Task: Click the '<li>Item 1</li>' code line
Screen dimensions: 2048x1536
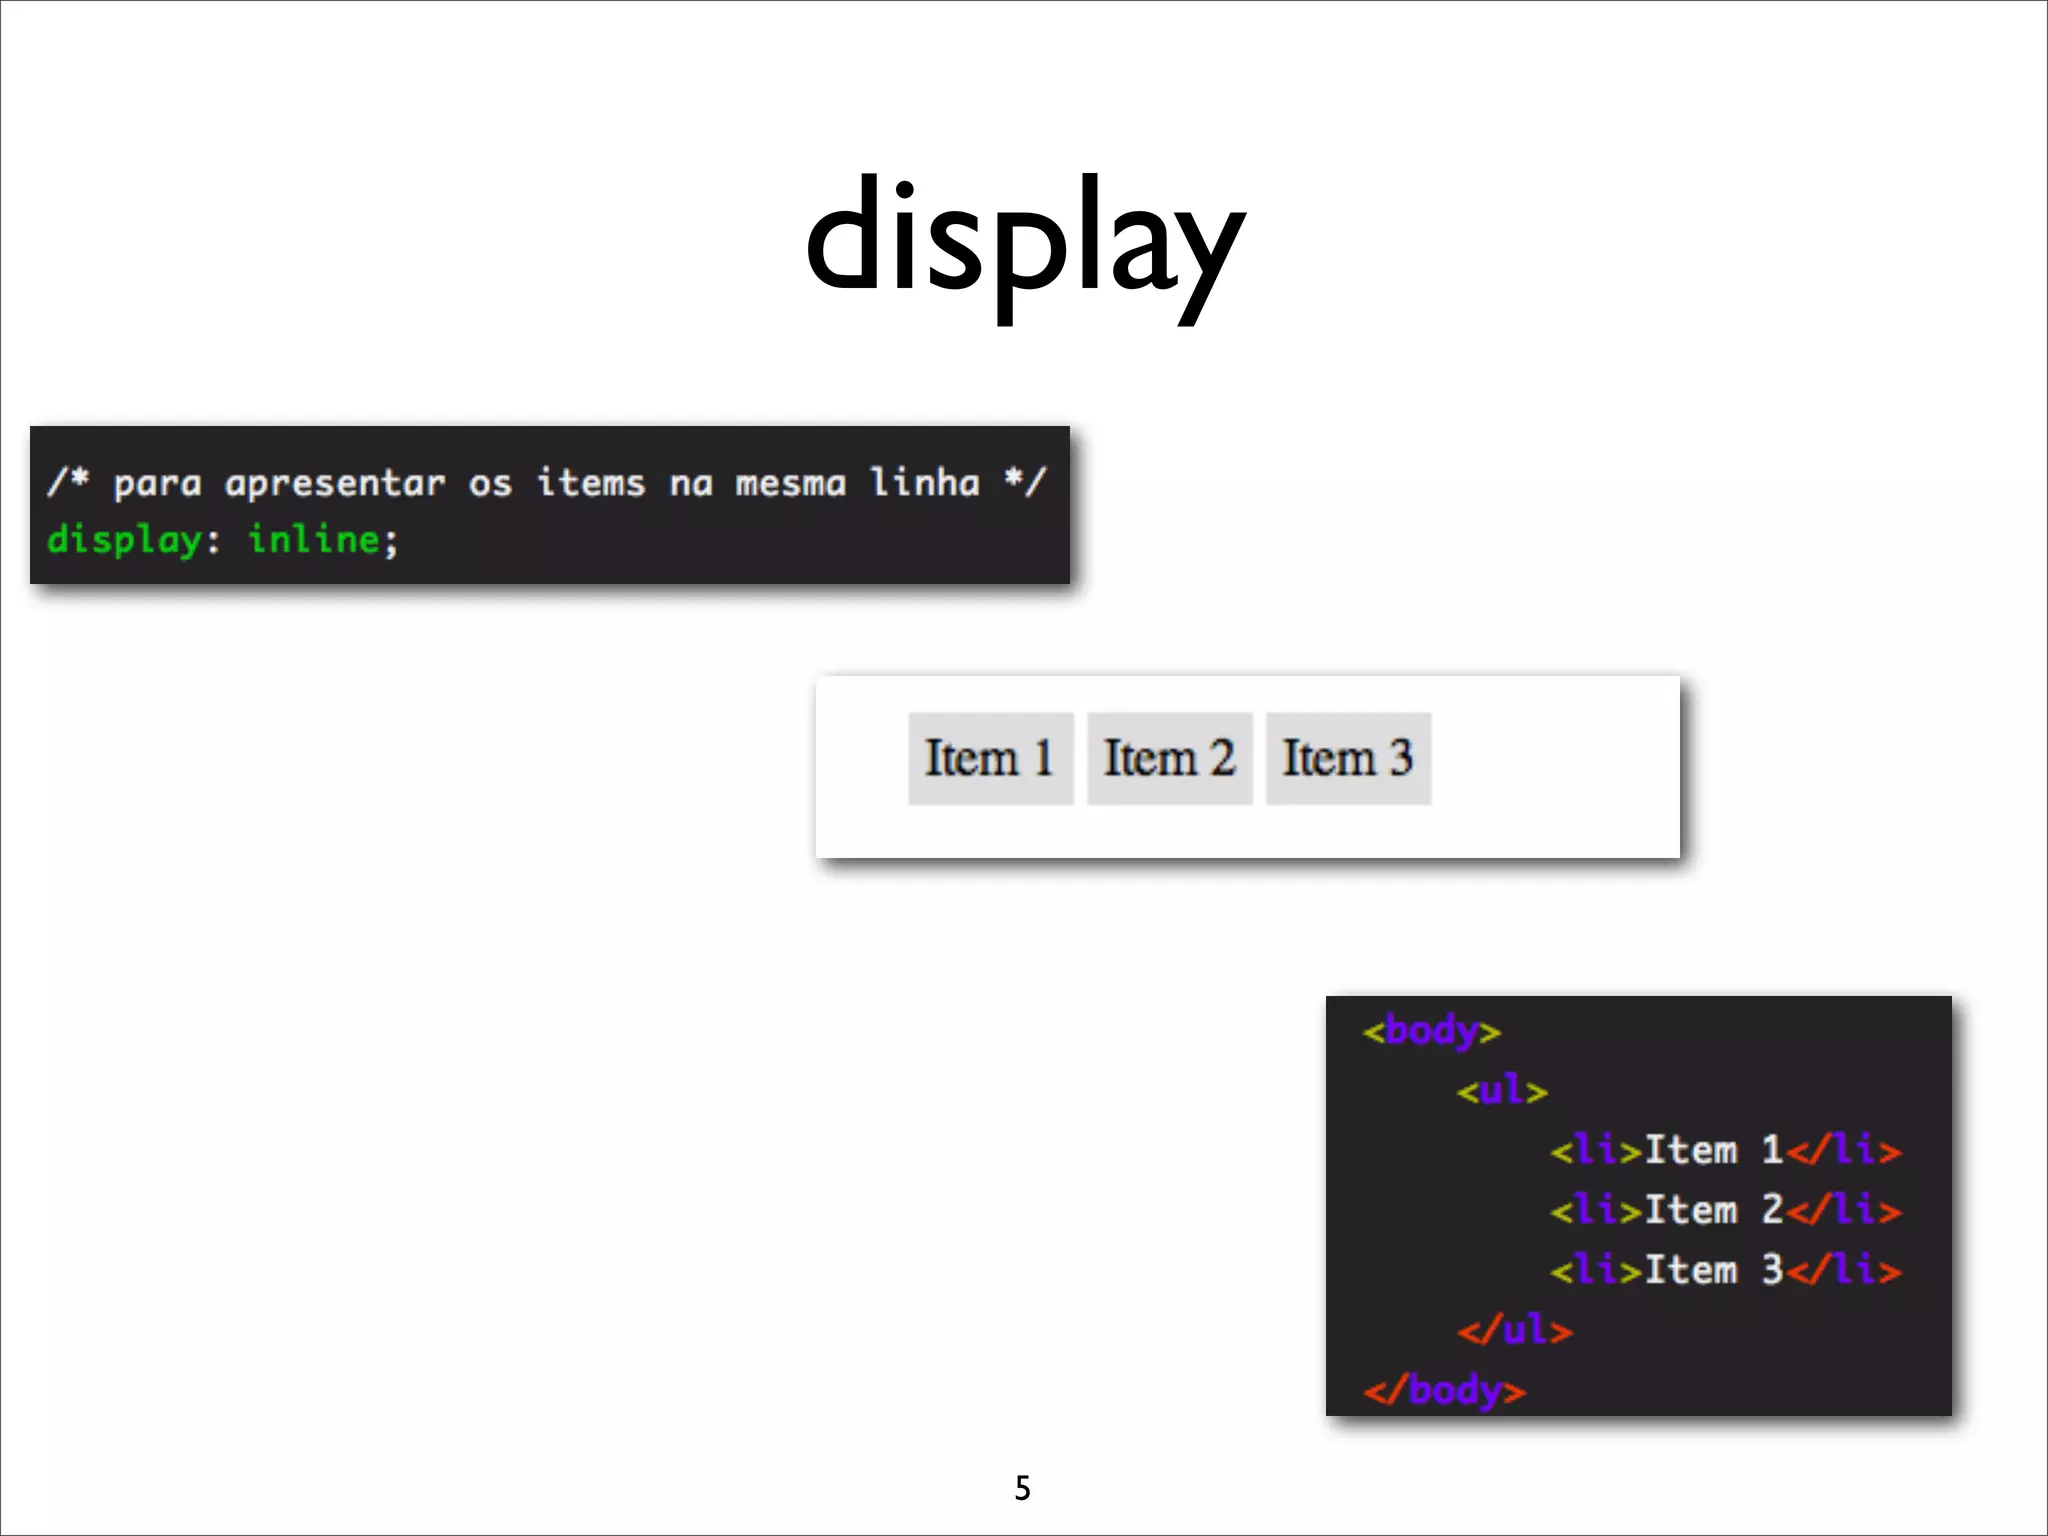Action: tap(1725, 1150)
